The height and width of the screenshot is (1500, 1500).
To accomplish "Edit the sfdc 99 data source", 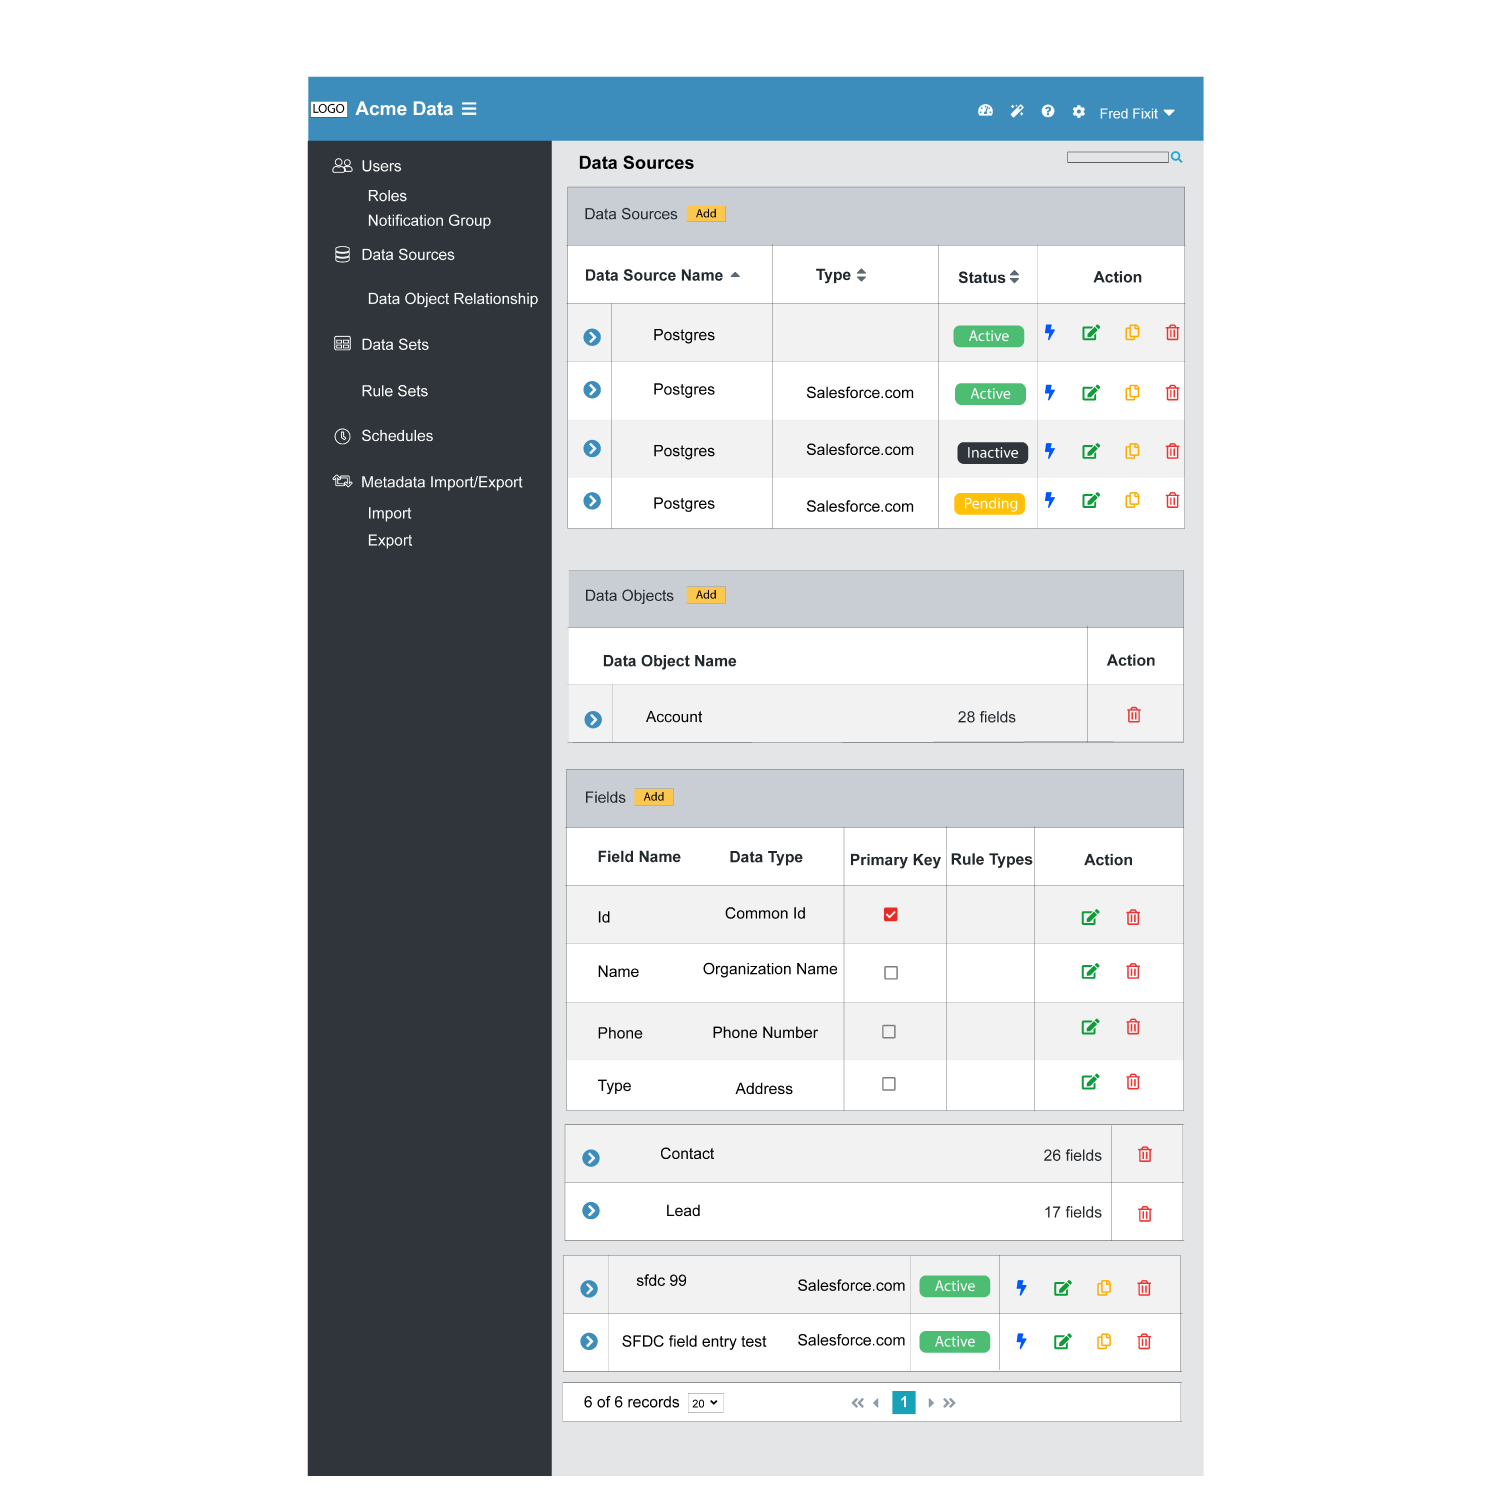I will pyautogui.click(x=1063, y=1288).
